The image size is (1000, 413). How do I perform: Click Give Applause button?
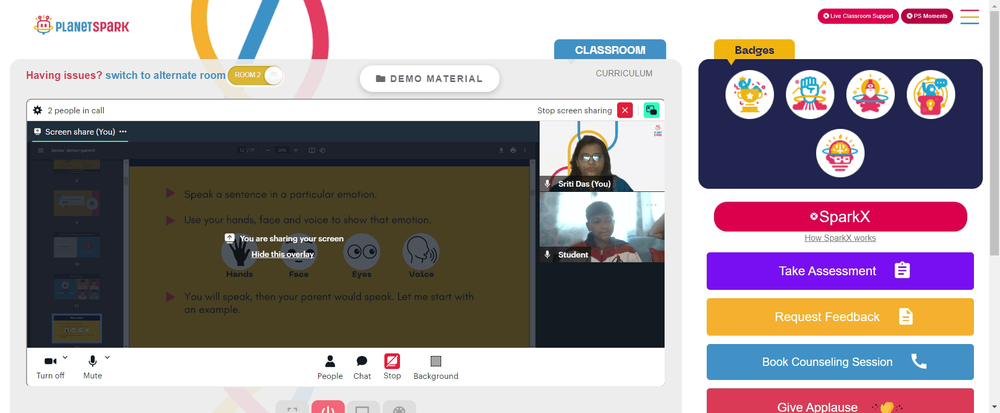pyautogui.click(x=840, y=401)
